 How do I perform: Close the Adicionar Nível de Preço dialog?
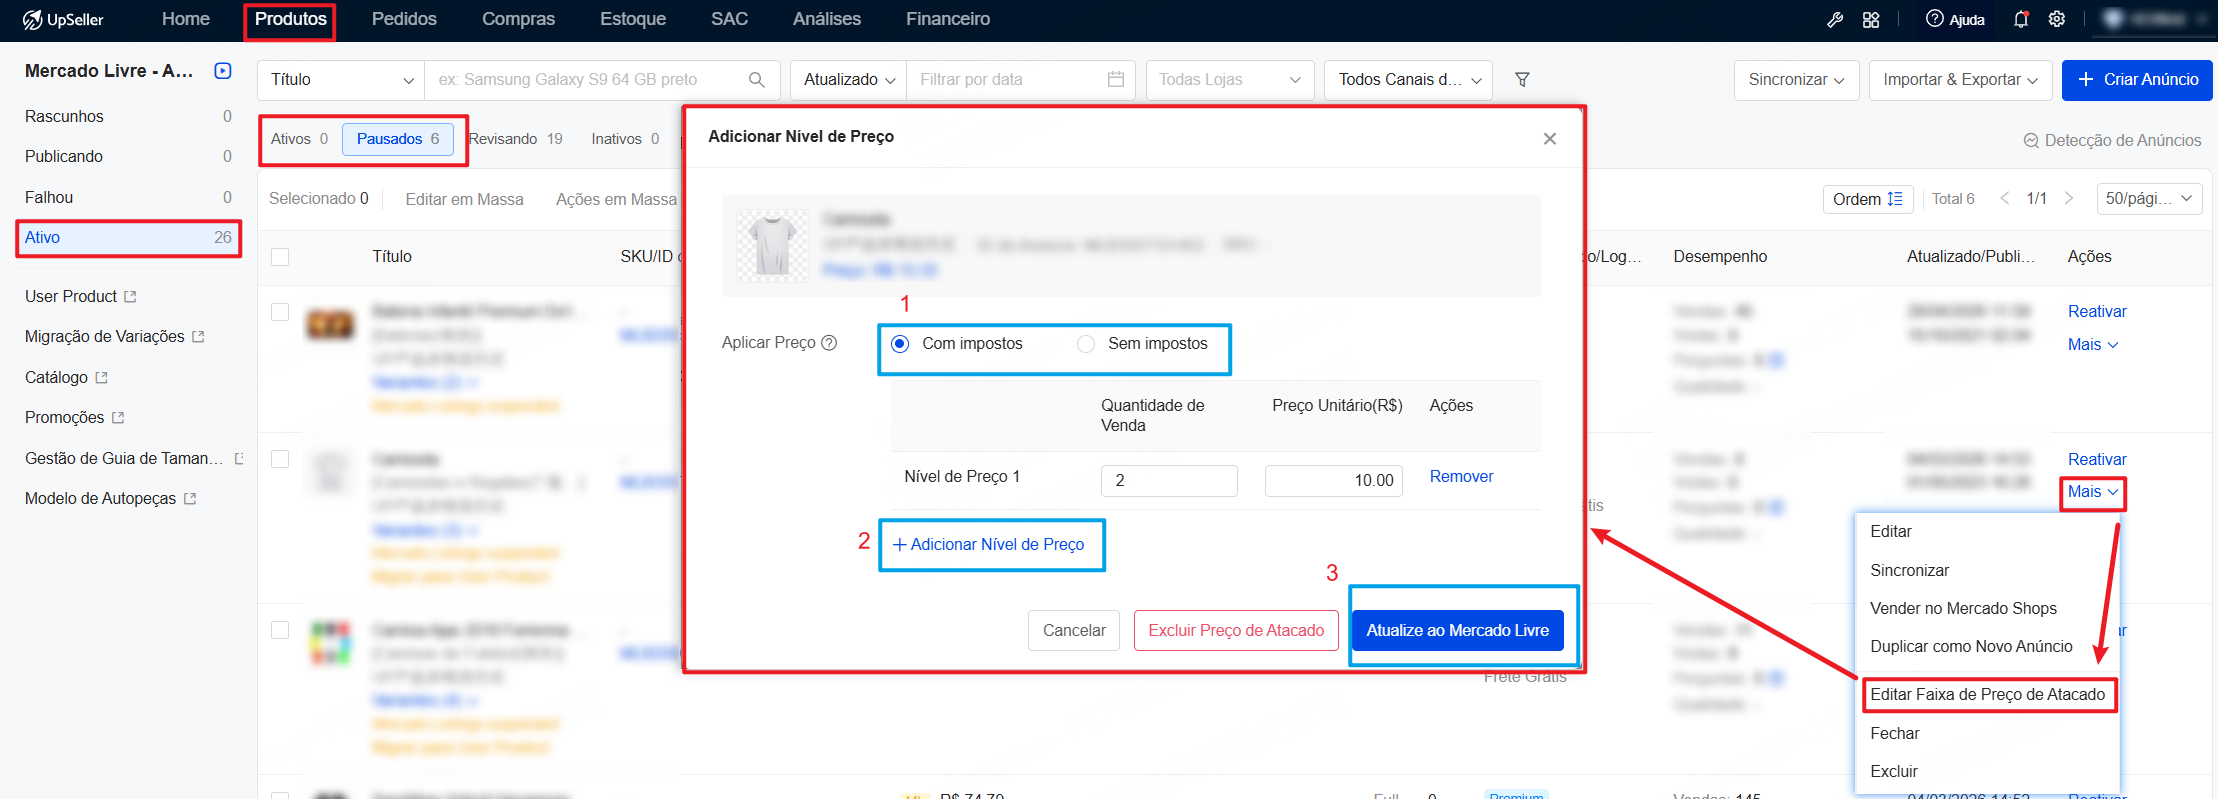[1550, 138]
